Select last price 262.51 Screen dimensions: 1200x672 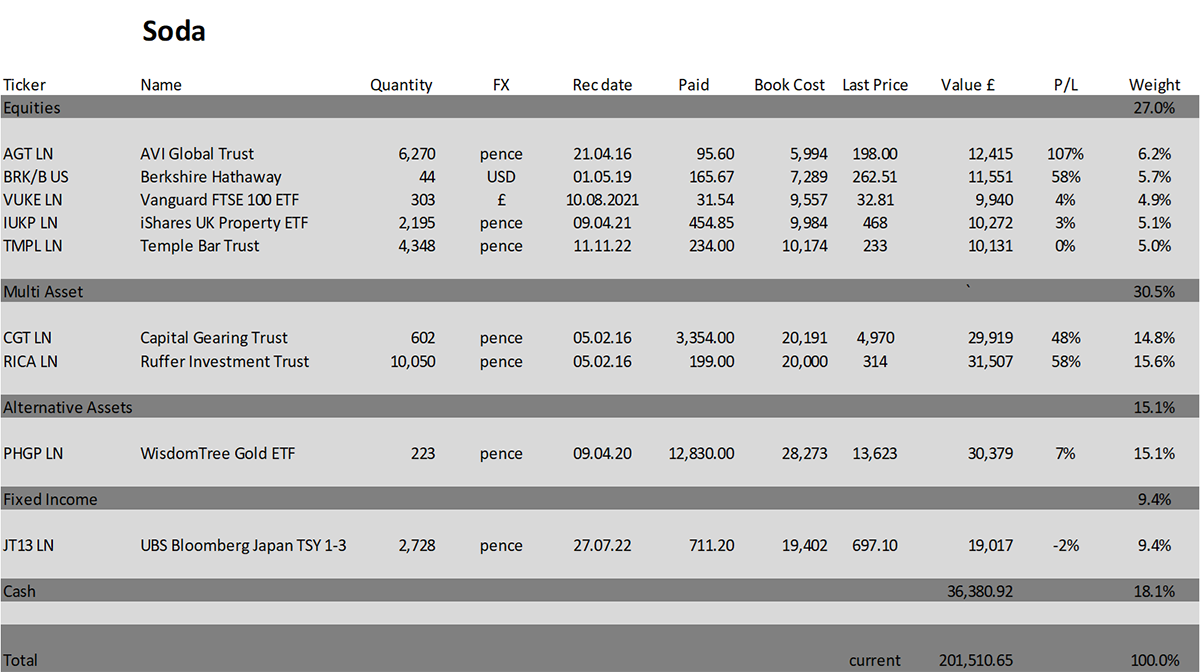click(x=875, y=177)
